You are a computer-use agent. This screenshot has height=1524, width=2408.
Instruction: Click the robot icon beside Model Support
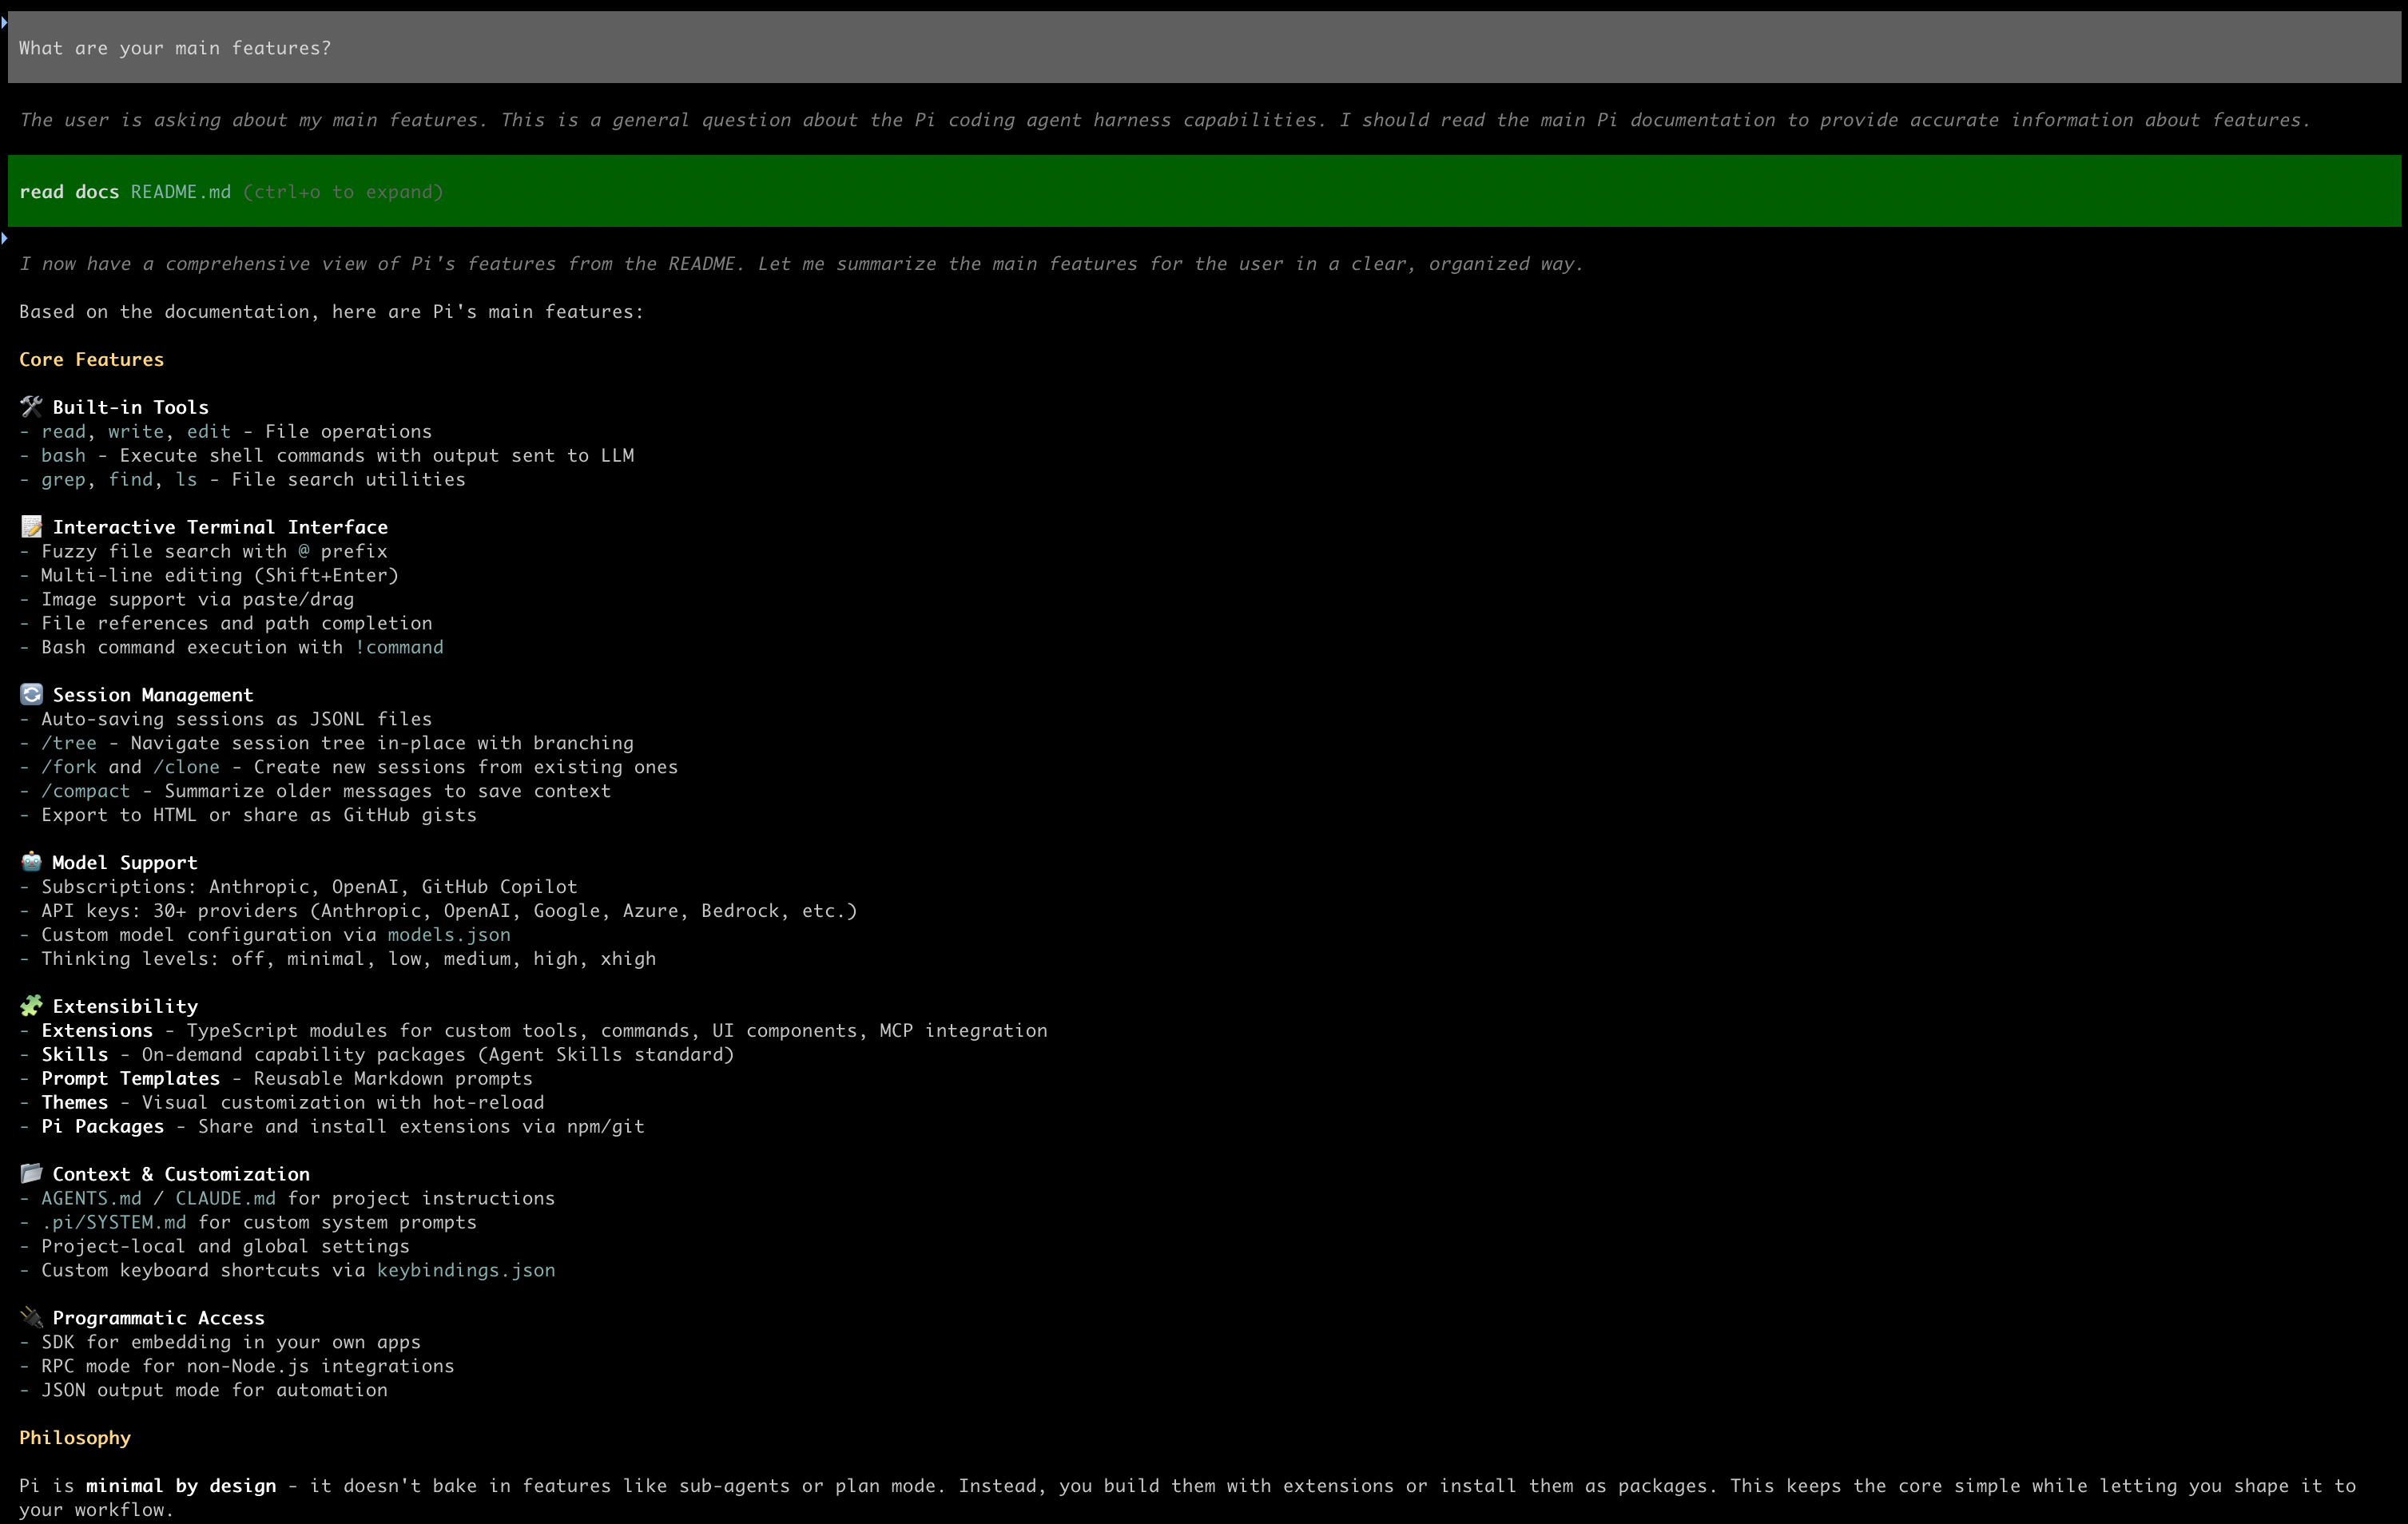pos(31,861)
